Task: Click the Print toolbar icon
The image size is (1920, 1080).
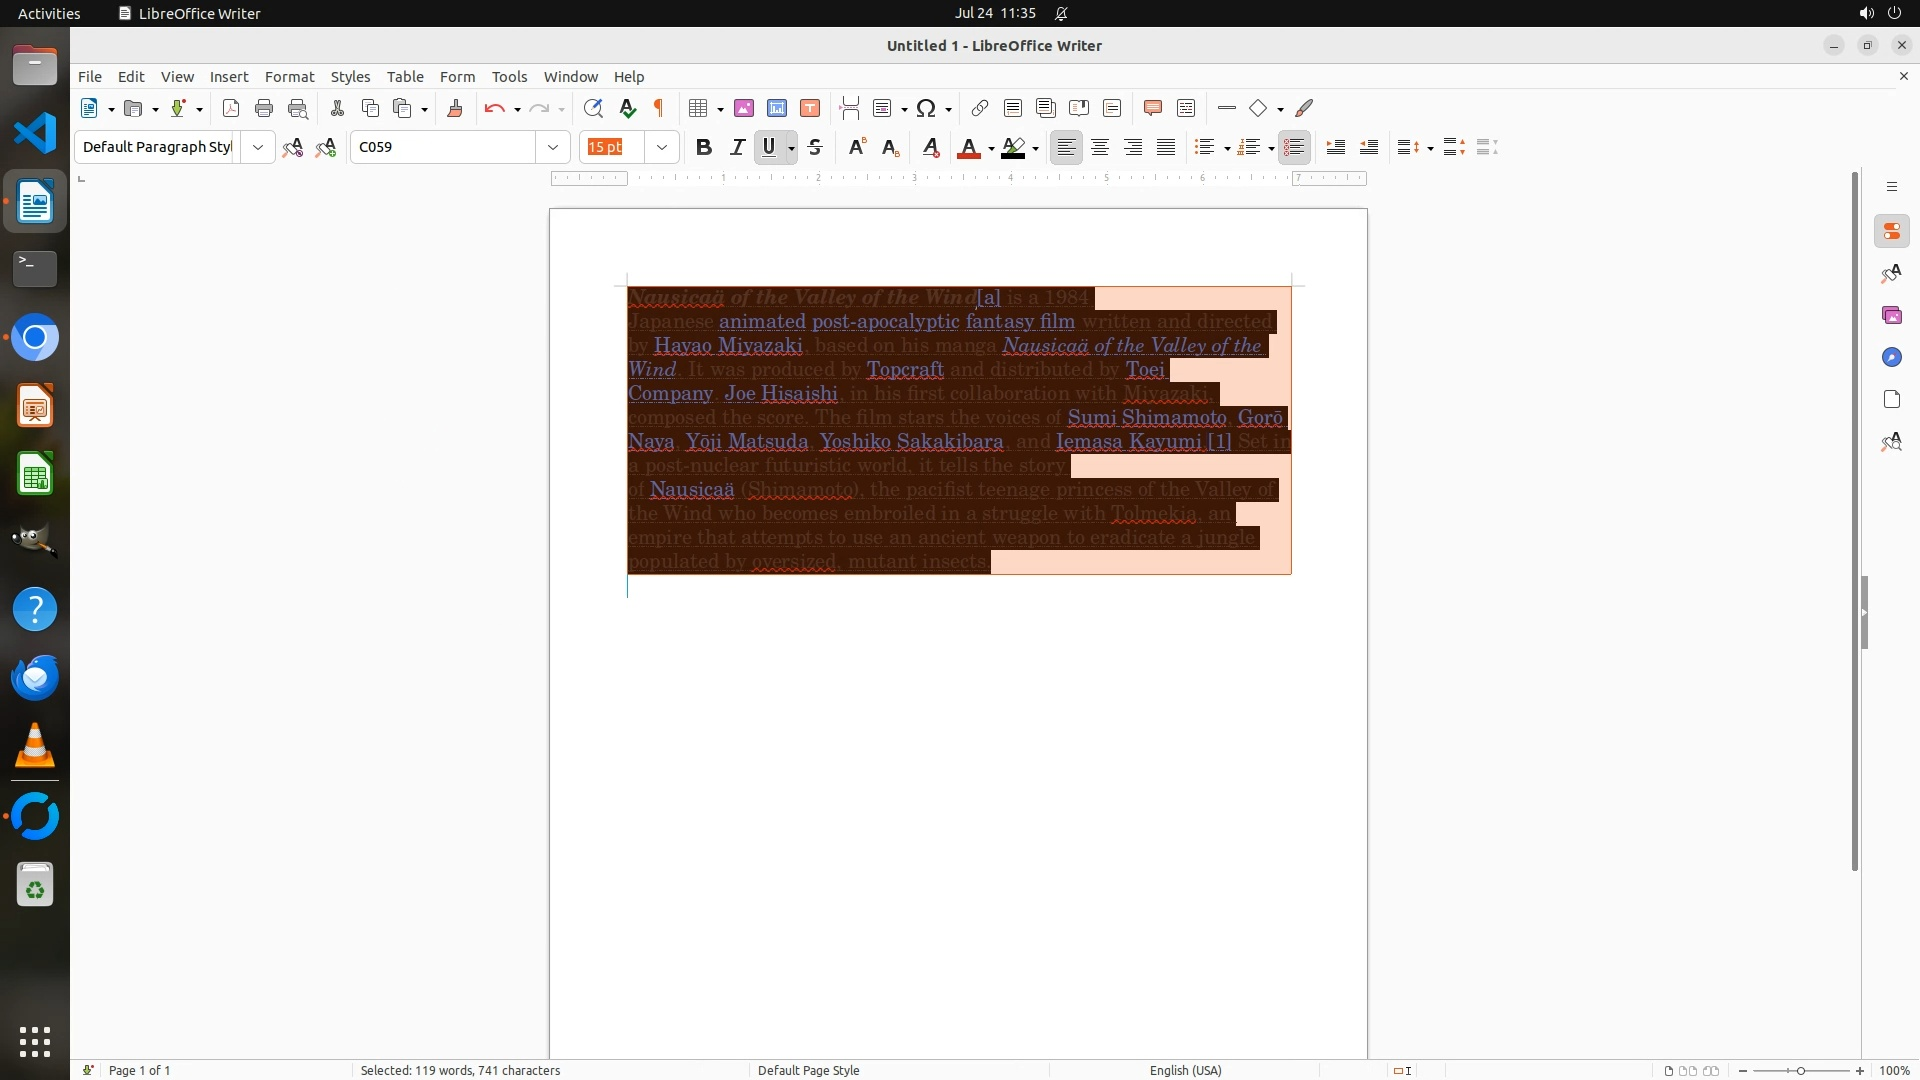Action: point(264,108)
